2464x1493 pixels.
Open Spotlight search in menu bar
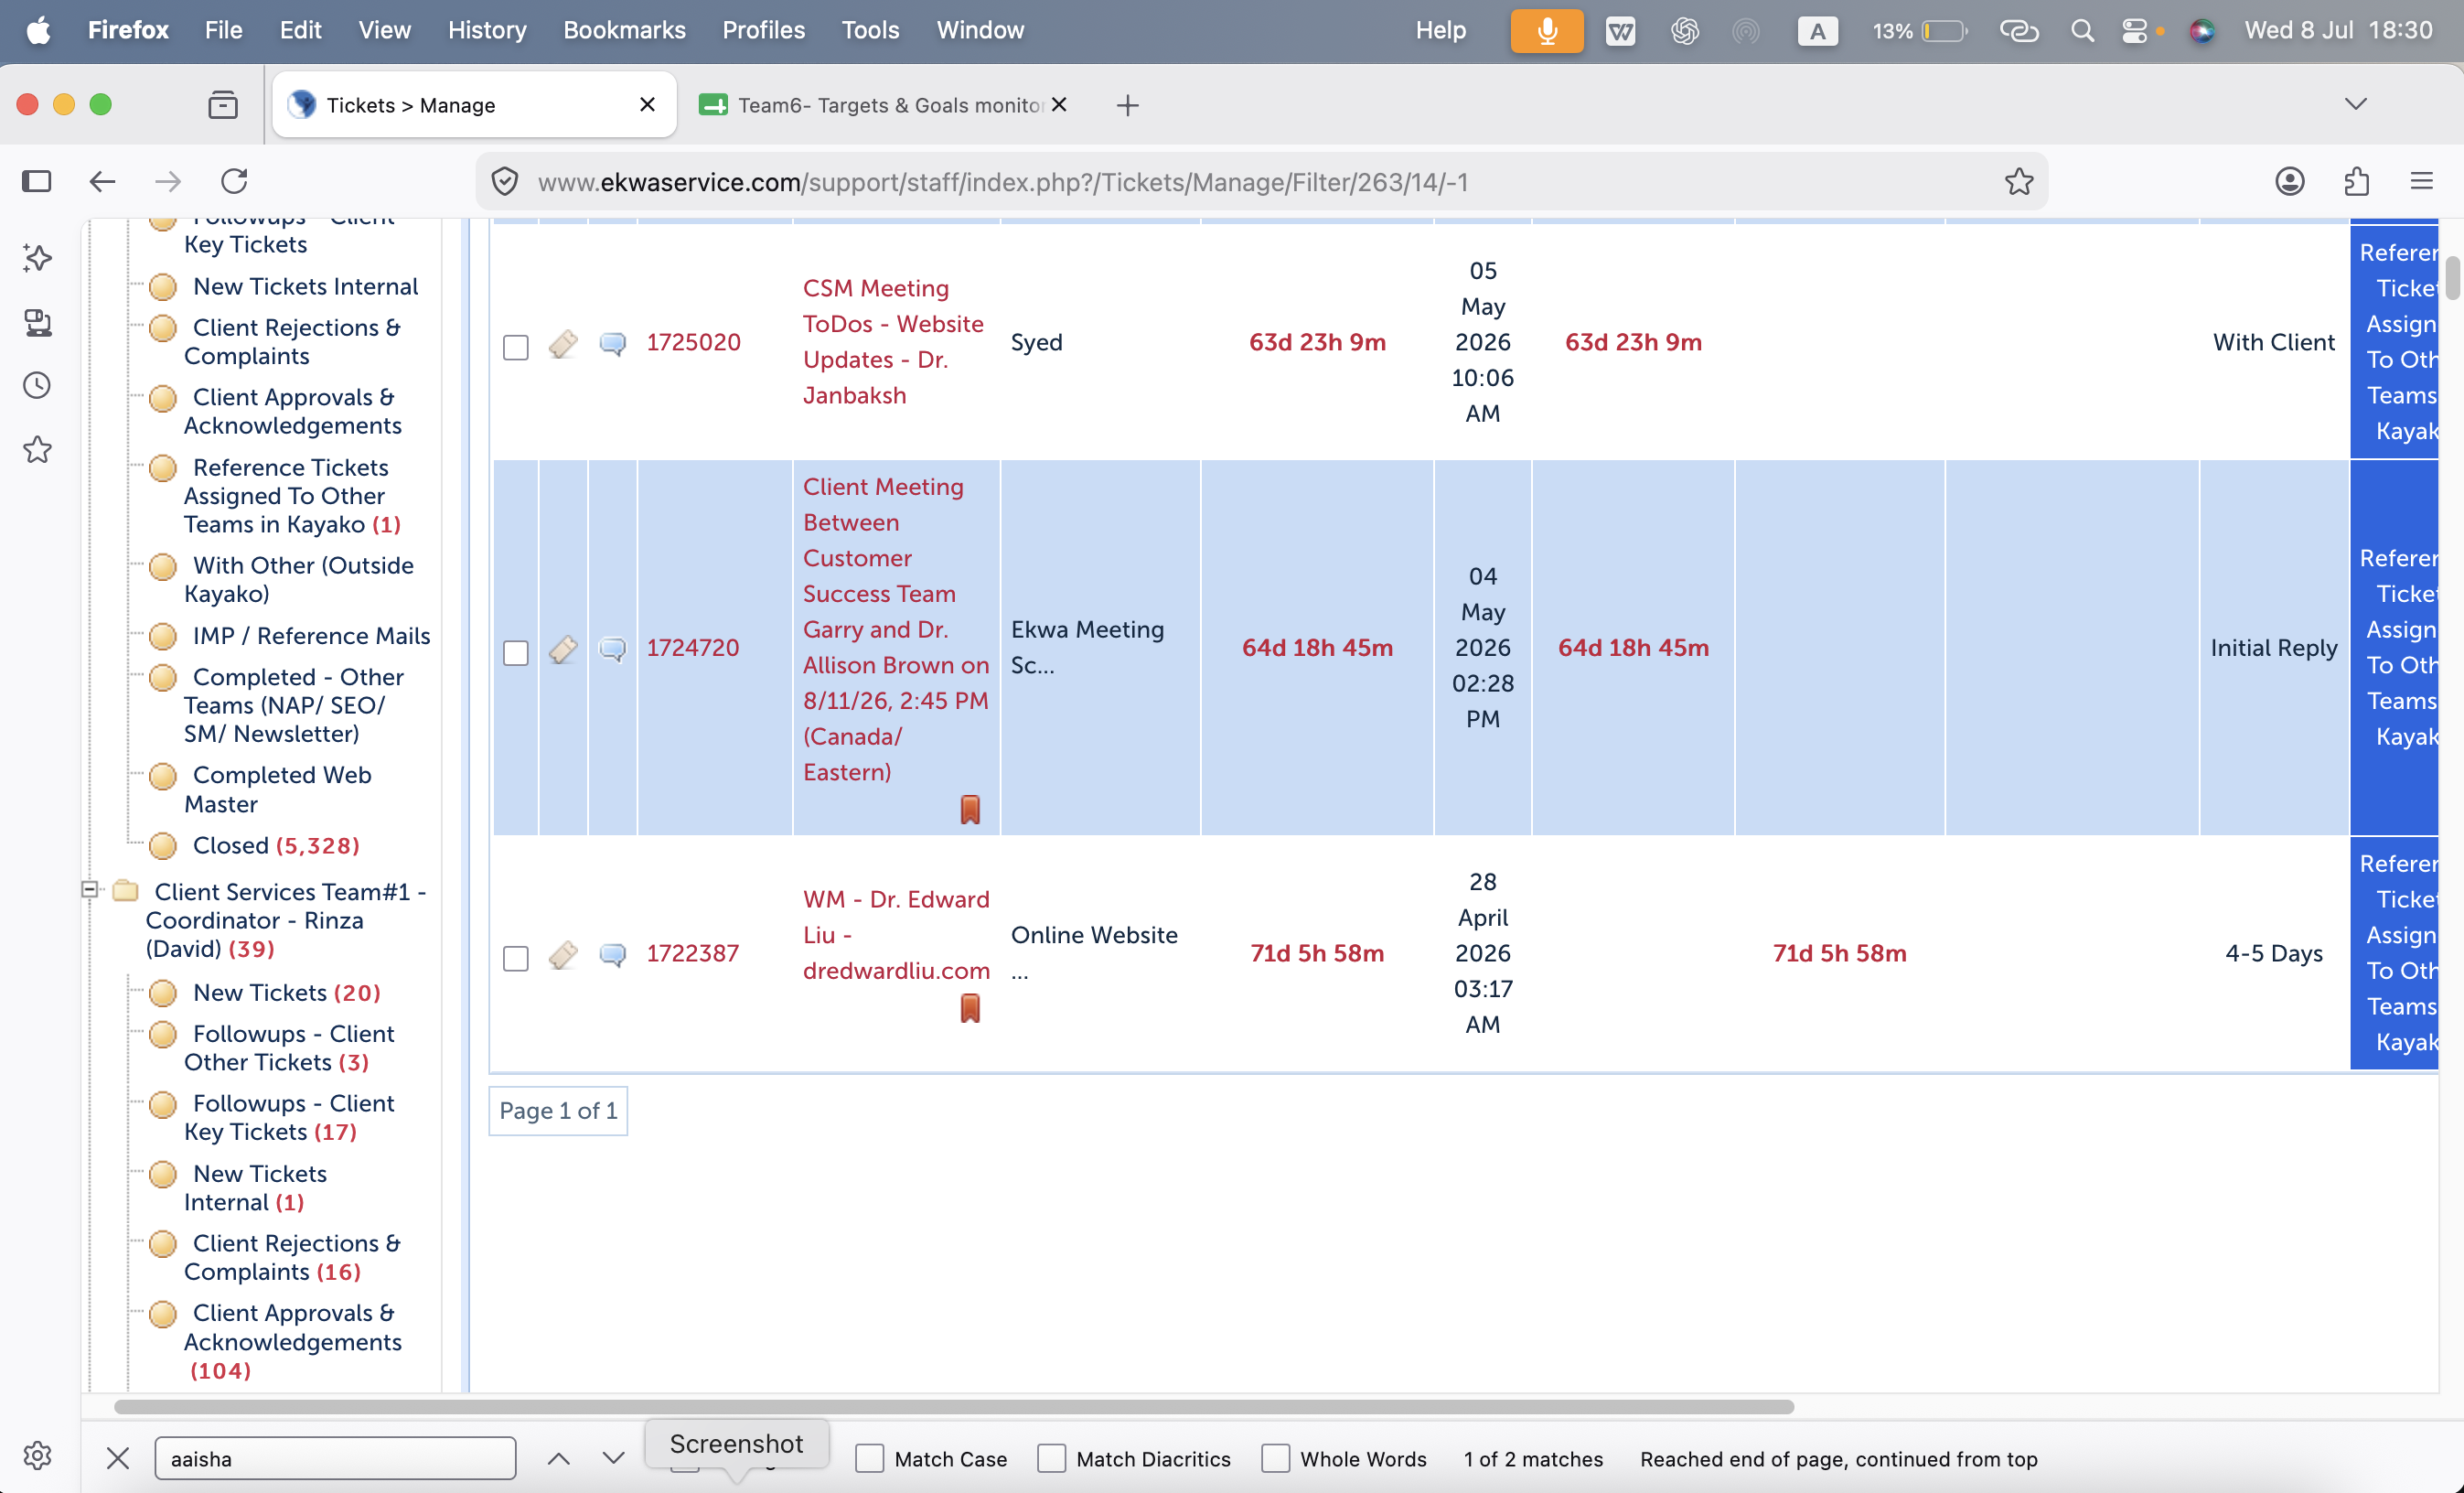(x=2082, y=30)
